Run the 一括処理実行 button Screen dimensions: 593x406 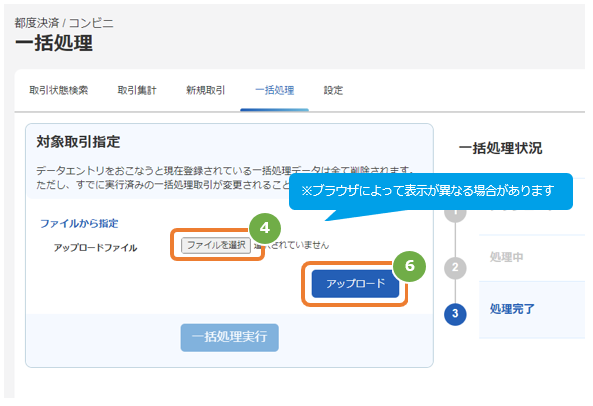tap(230, 337)
